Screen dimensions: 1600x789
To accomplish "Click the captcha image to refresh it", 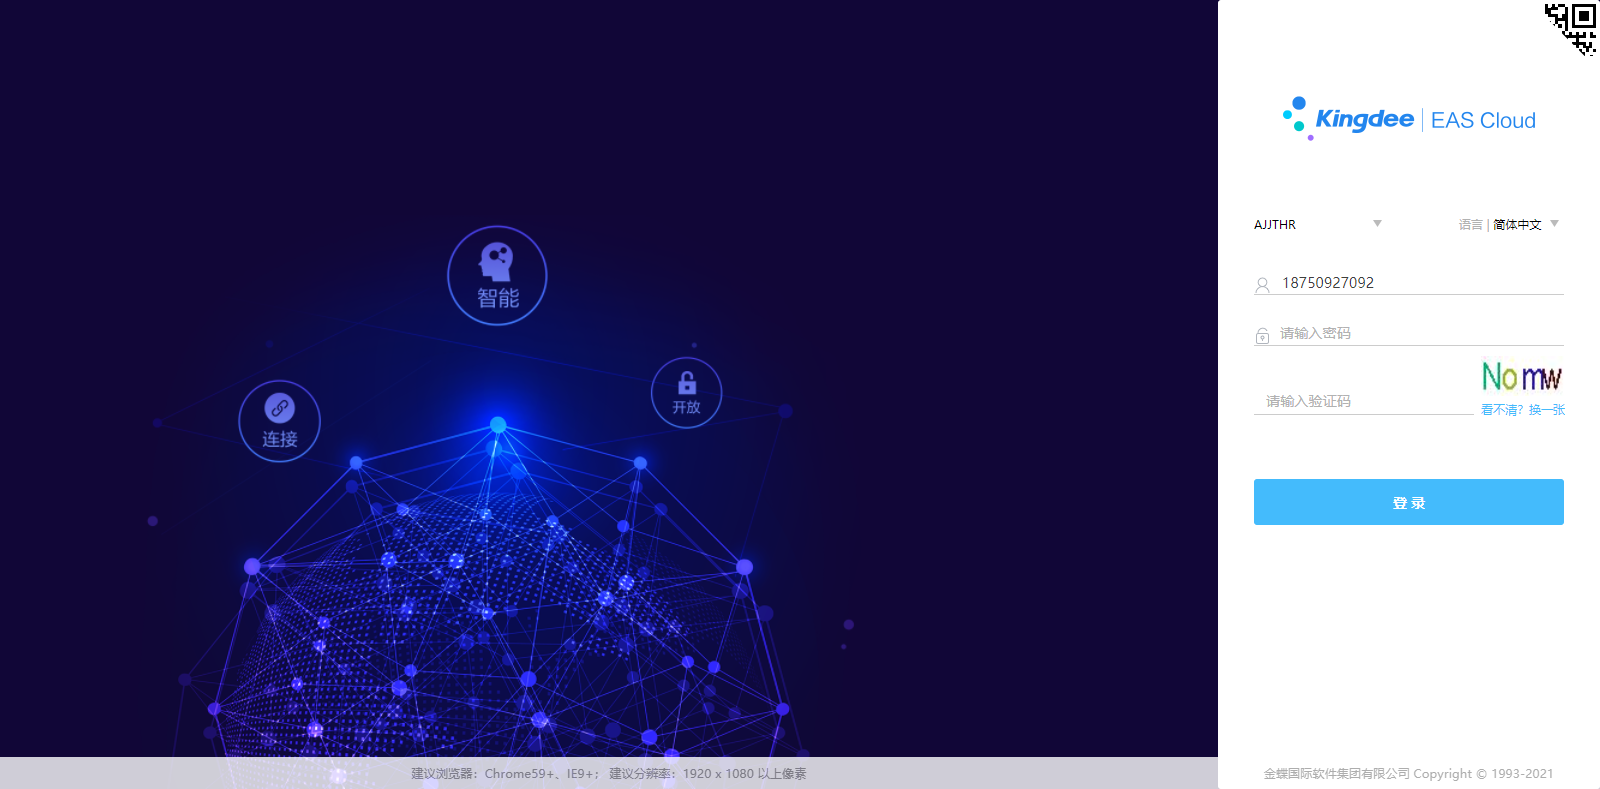I will click(x=1521, y=377).
